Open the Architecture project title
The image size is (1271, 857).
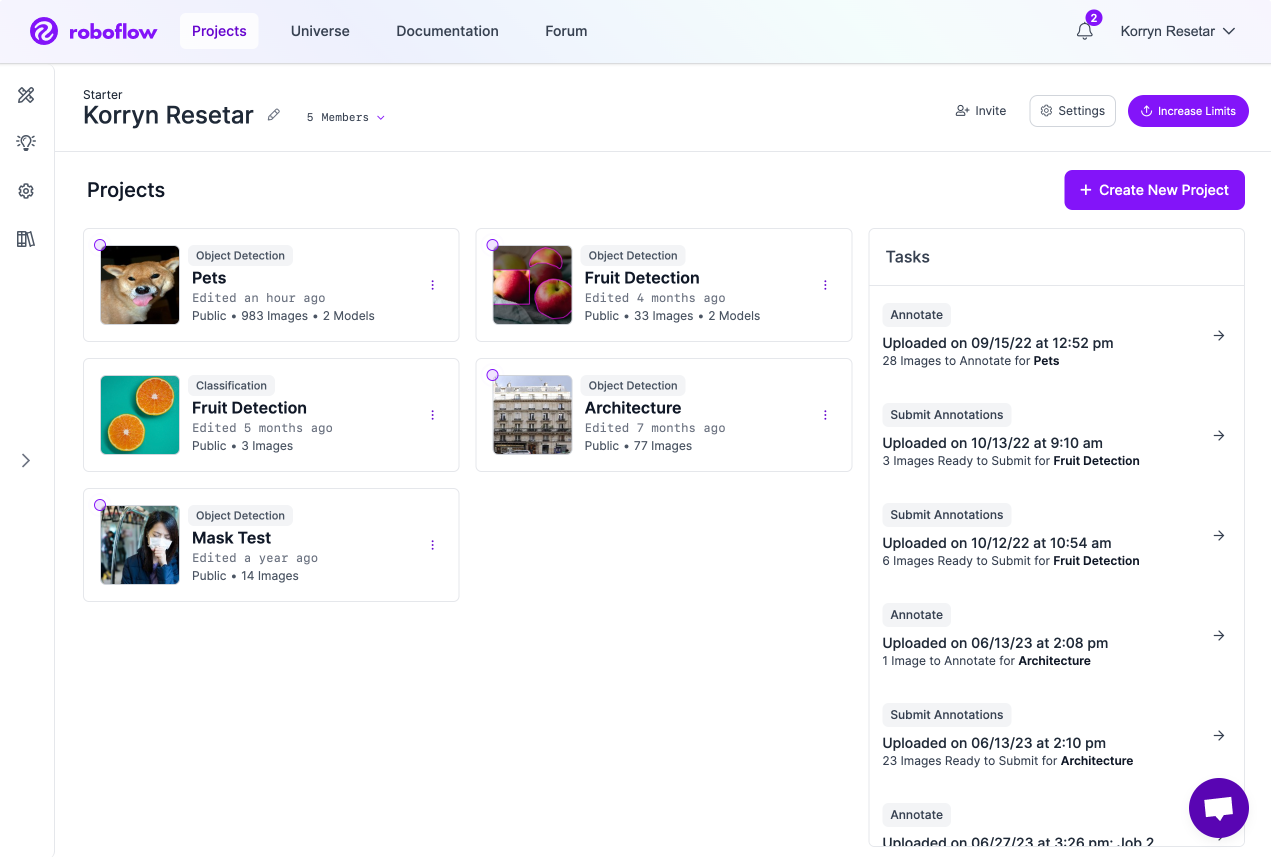633,408
